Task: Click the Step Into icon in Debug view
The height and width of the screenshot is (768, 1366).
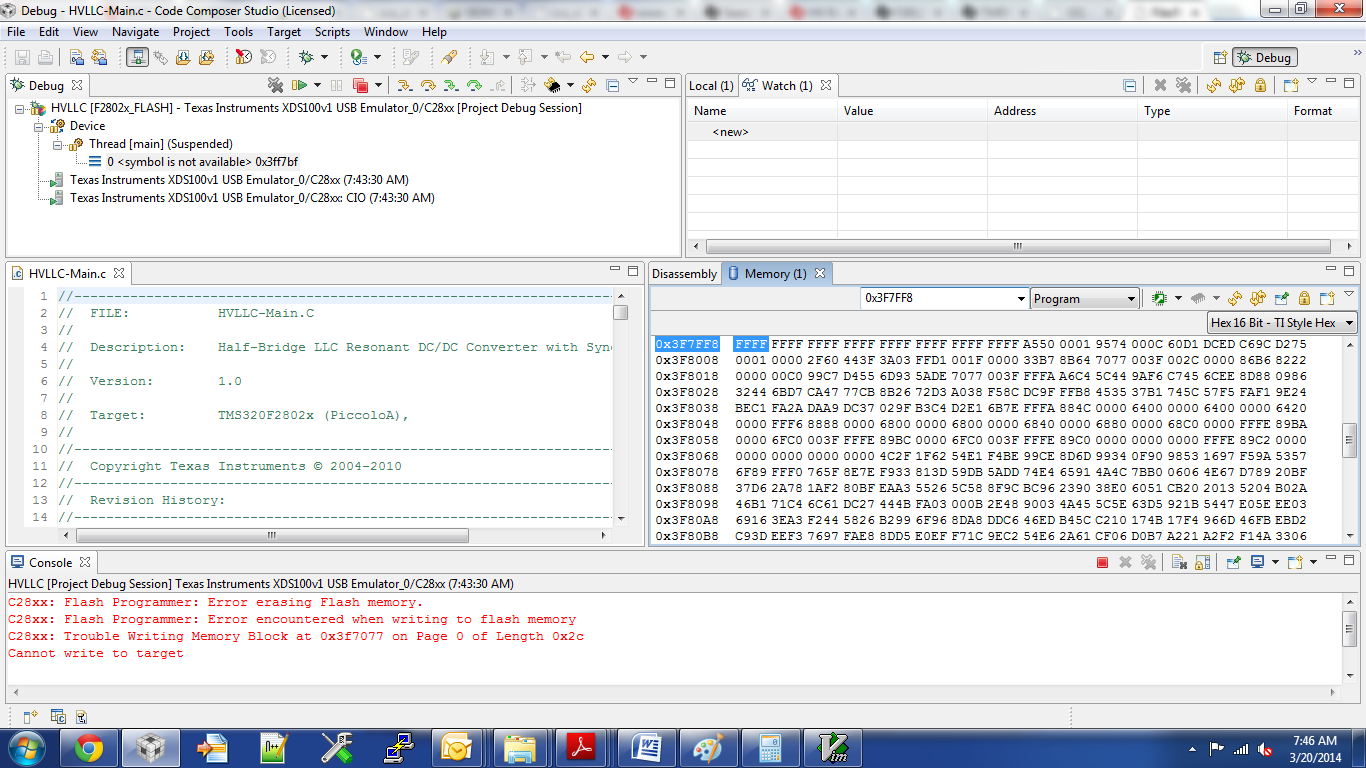Action: (x=405, y=86)
